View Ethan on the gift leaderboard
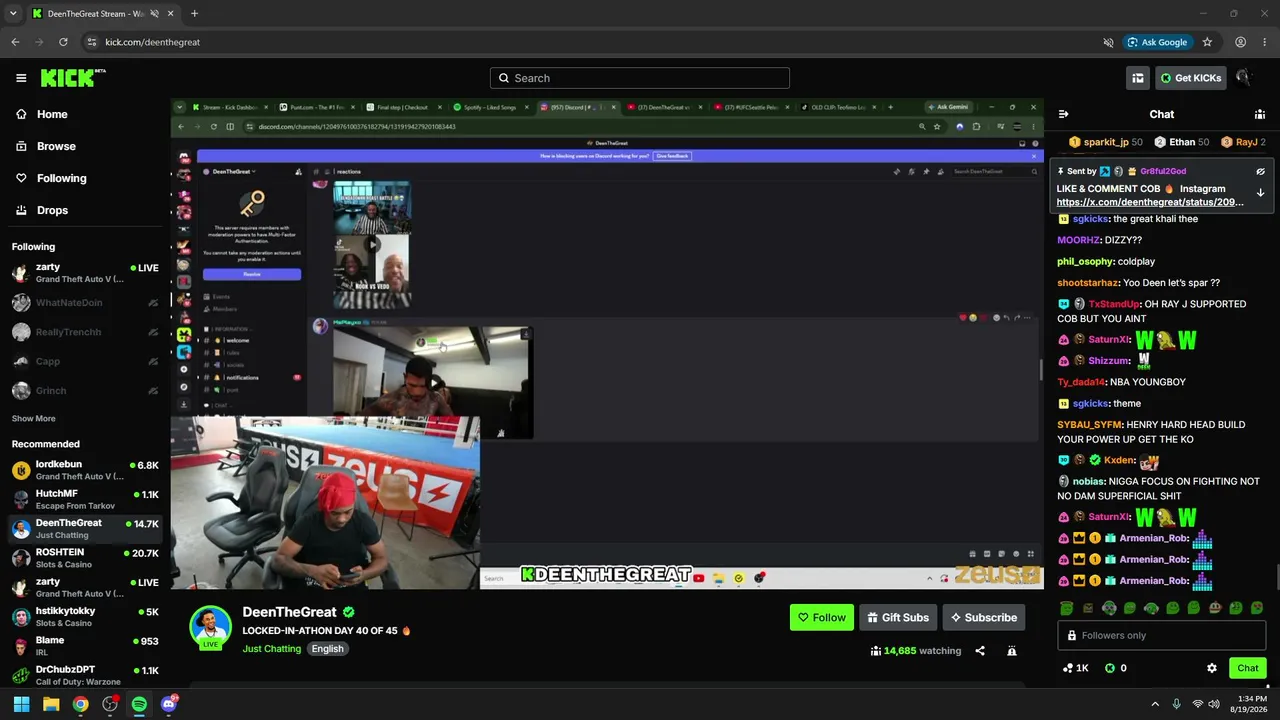Screen dimensions: 1280x720 click(1180, 142)
